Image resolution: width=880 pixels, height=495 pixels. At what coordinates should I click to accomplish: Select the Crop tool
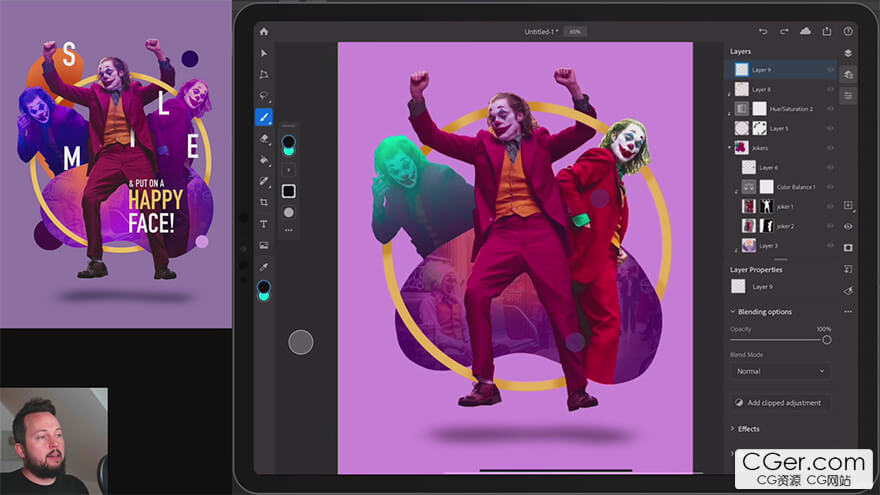(x=264, y=202)
